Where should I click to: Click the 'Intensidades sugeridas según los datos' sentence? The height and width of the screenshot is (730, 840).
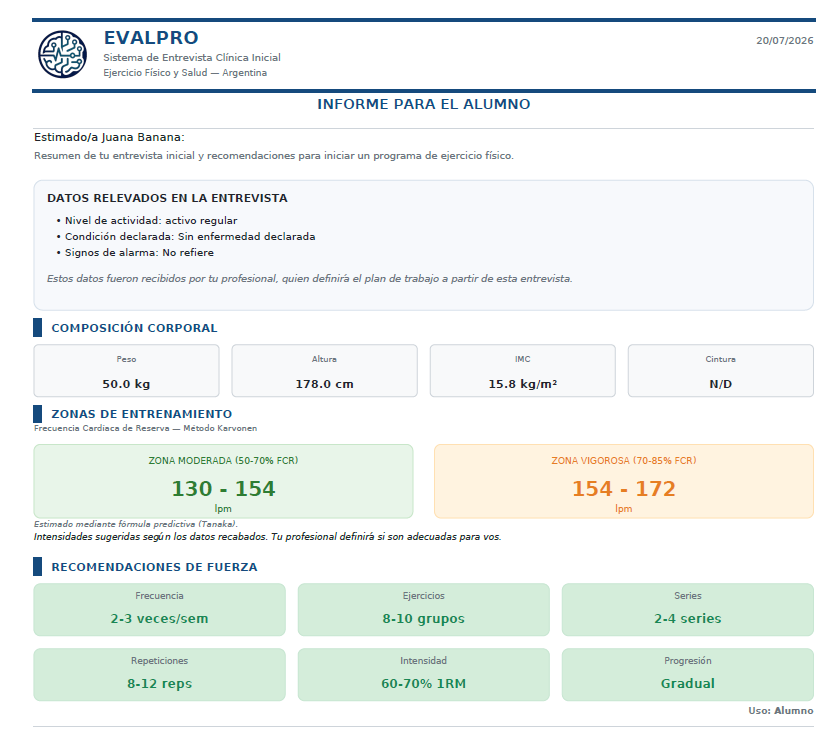pos(267,537)
